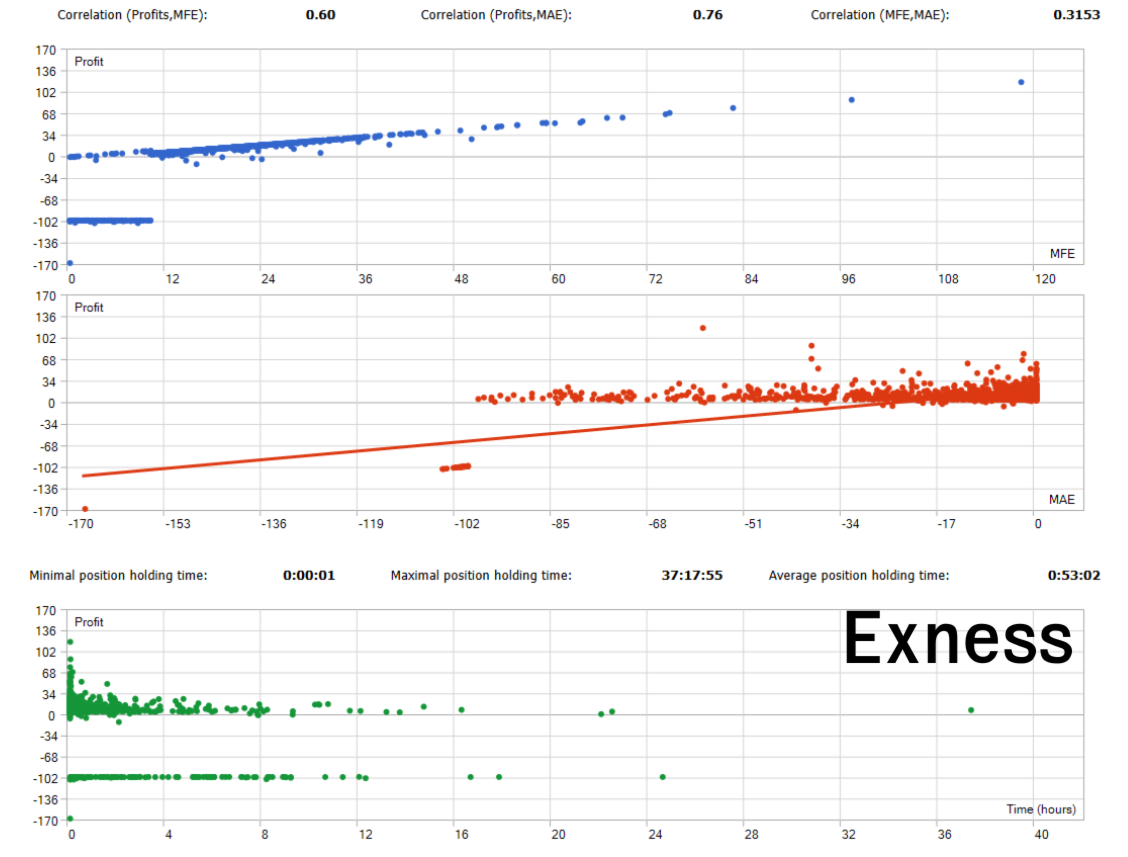
Task: Click the MAE axis tick -153
Action: 178,524
